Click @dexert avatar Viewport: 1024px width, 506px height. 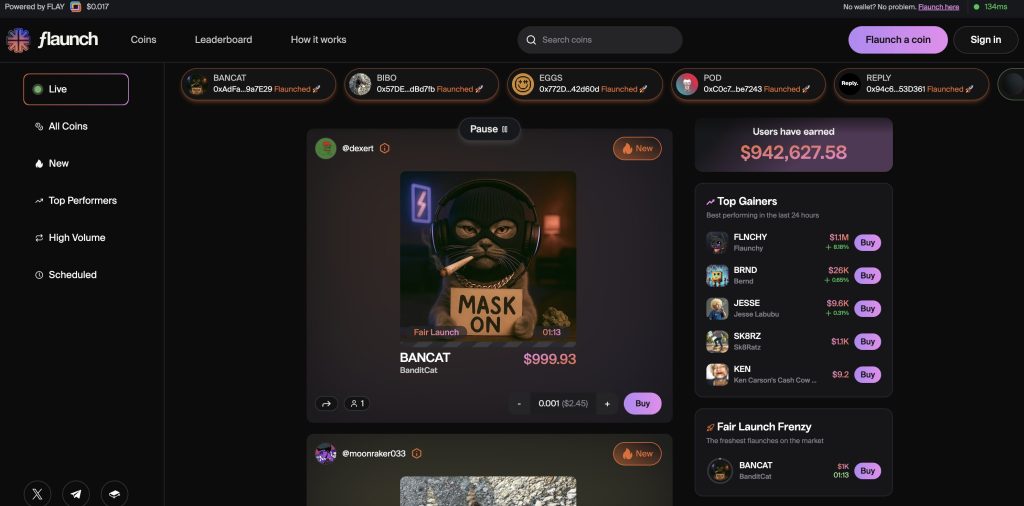pyautogui.click(x=326, y=148)
